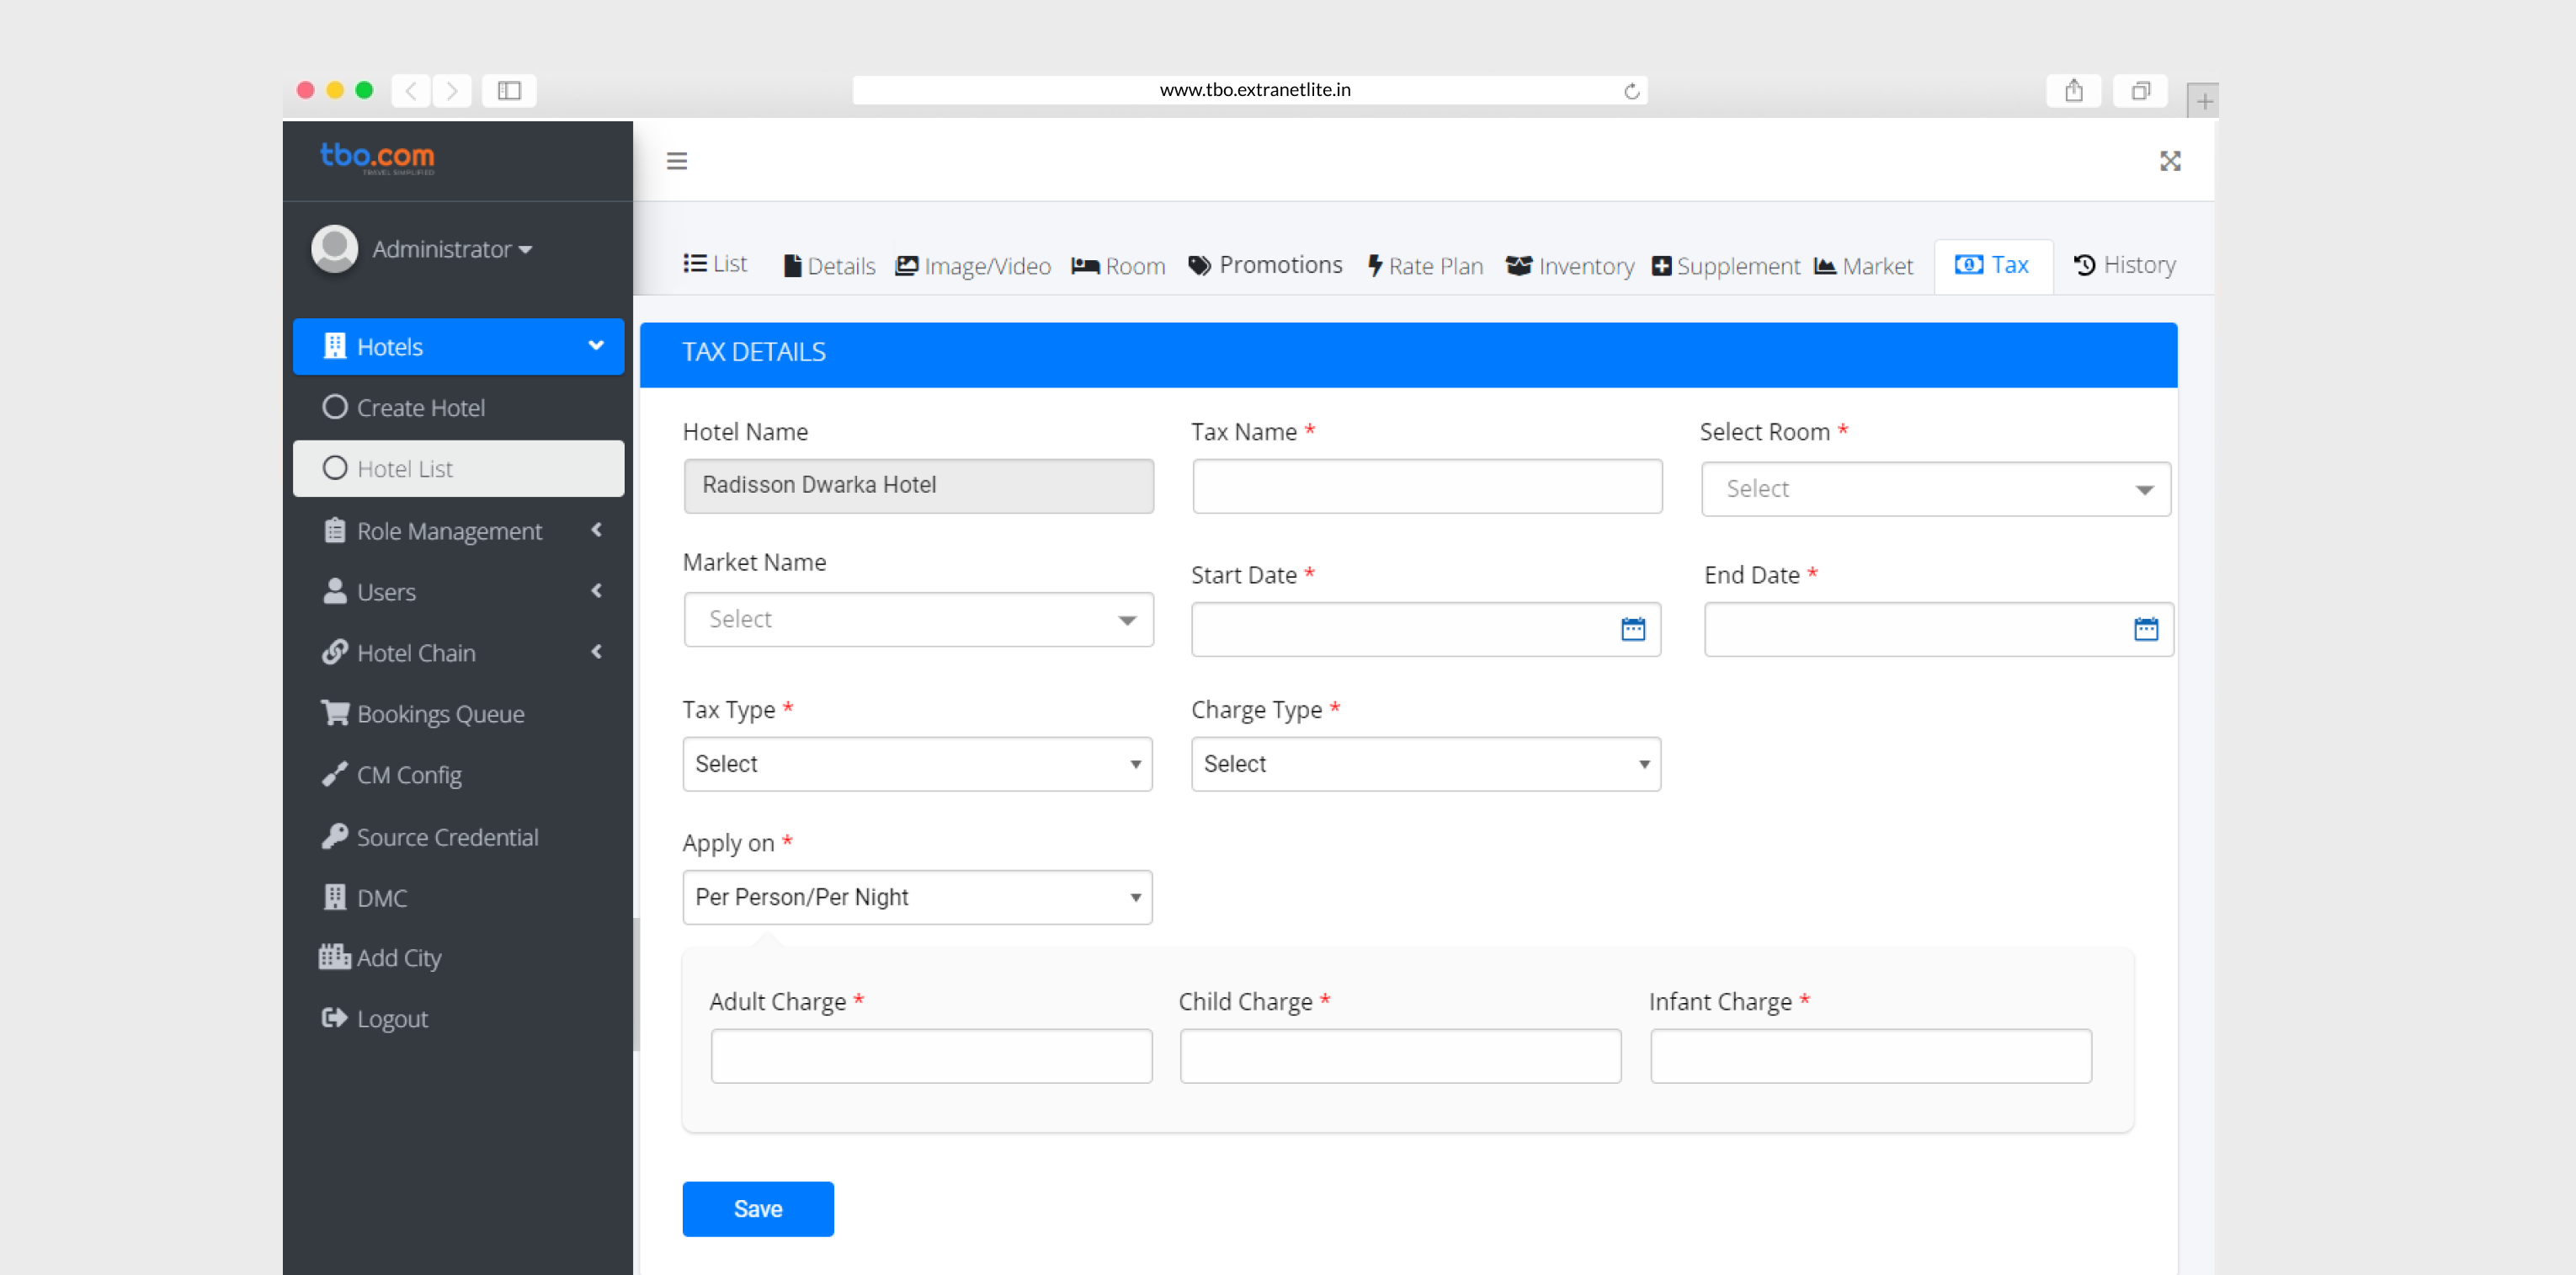Open Select Room dropdown

point(1935,489)
